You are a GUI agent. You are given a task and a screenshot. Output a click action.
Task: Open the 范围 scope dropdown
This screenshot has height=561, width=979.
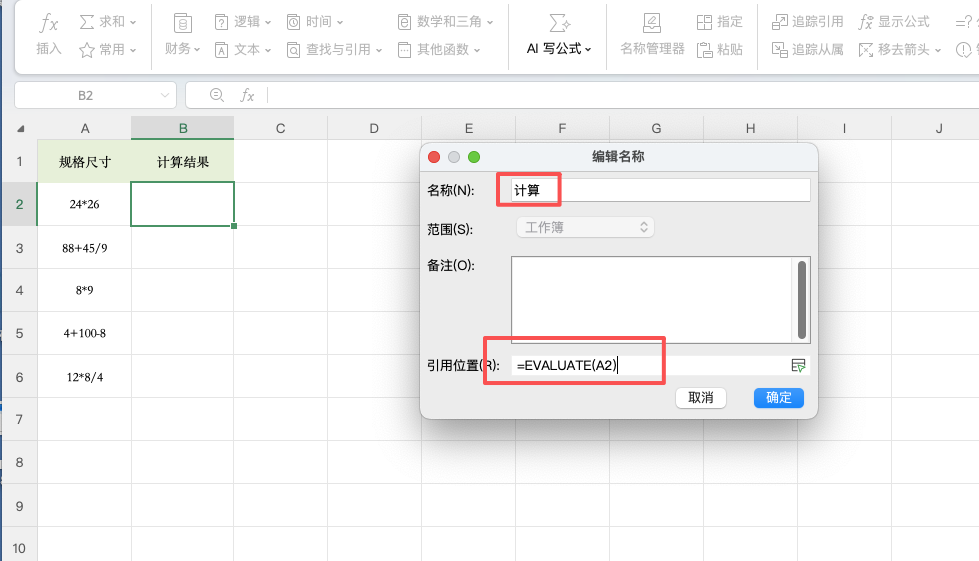tap(585, 227)
